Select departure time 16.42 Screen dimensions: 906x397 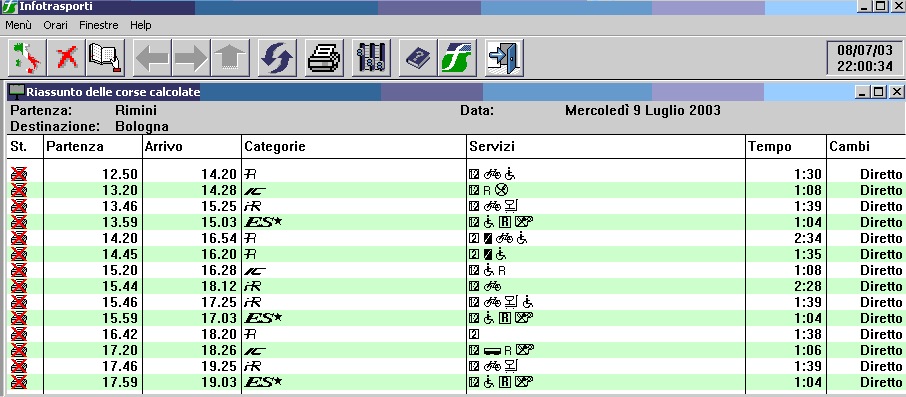point(121,334)
